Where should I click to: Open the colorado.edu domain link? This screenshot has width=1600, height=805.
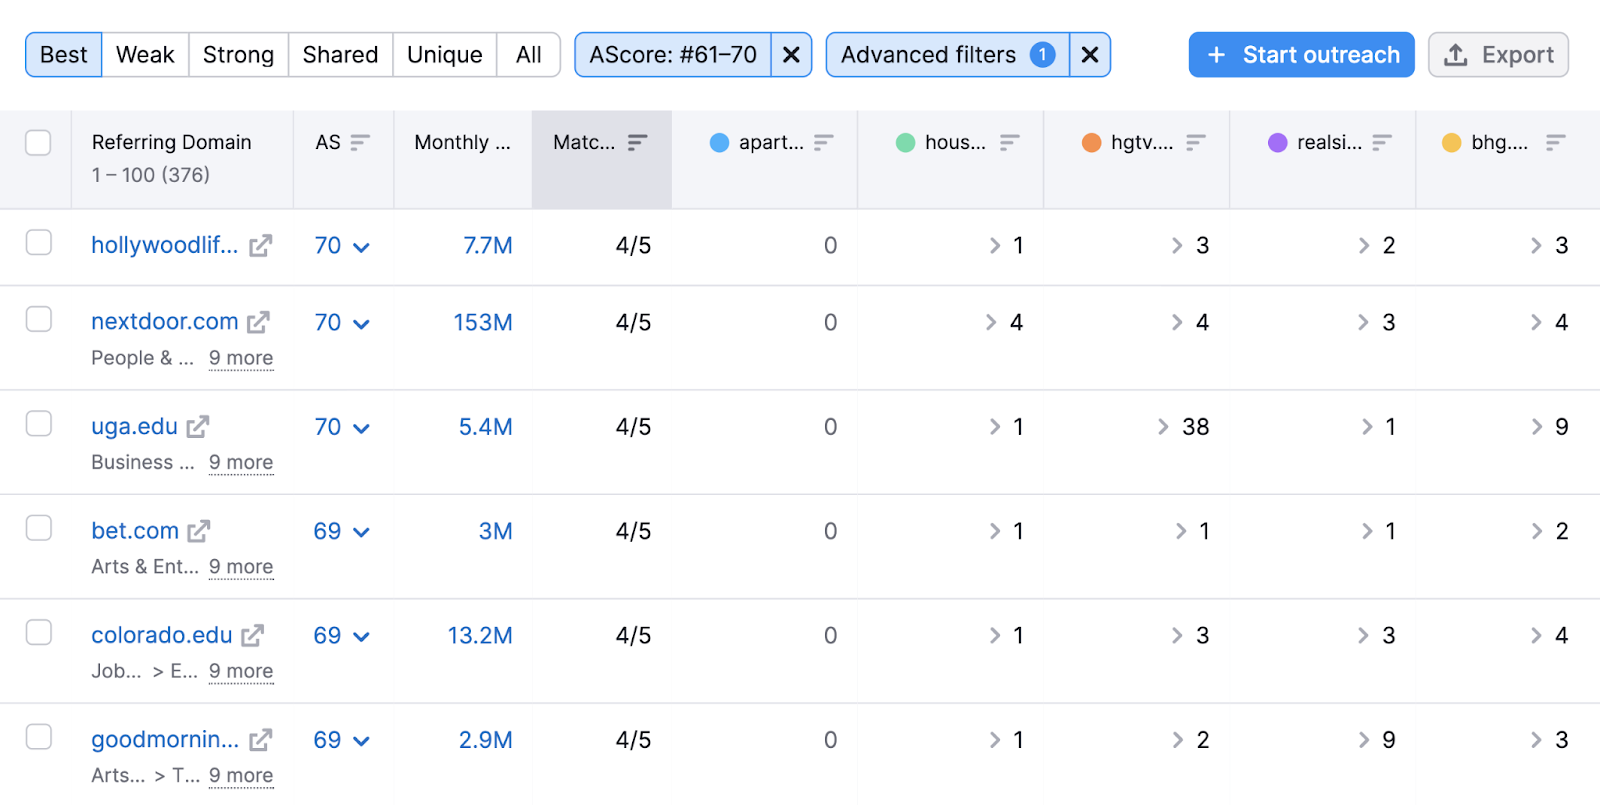(x=162, y=636)
